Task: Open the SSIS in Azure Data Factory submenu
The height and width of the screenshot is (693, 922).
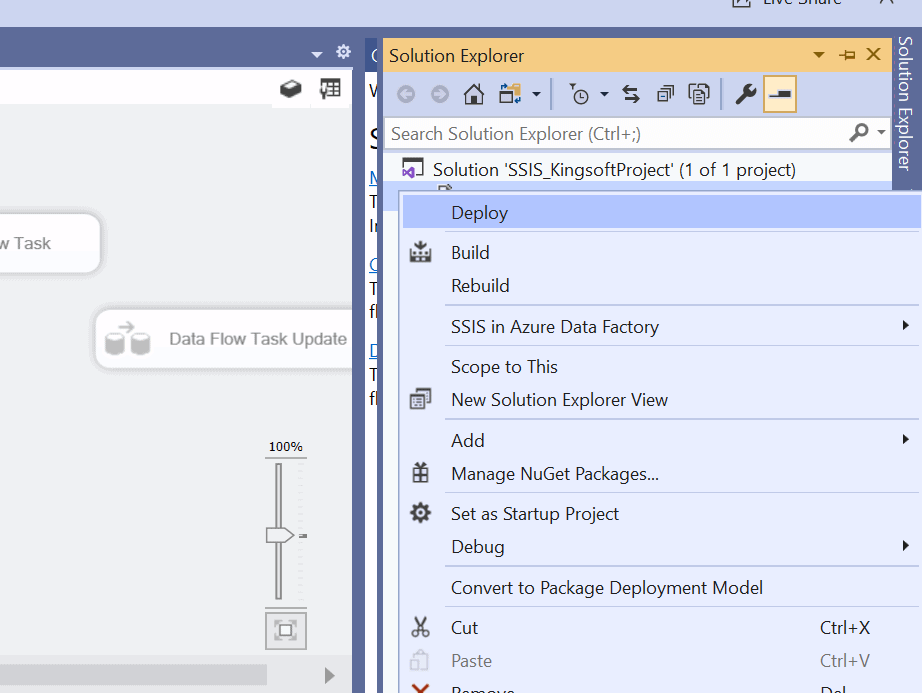Action: click(662, 326)
